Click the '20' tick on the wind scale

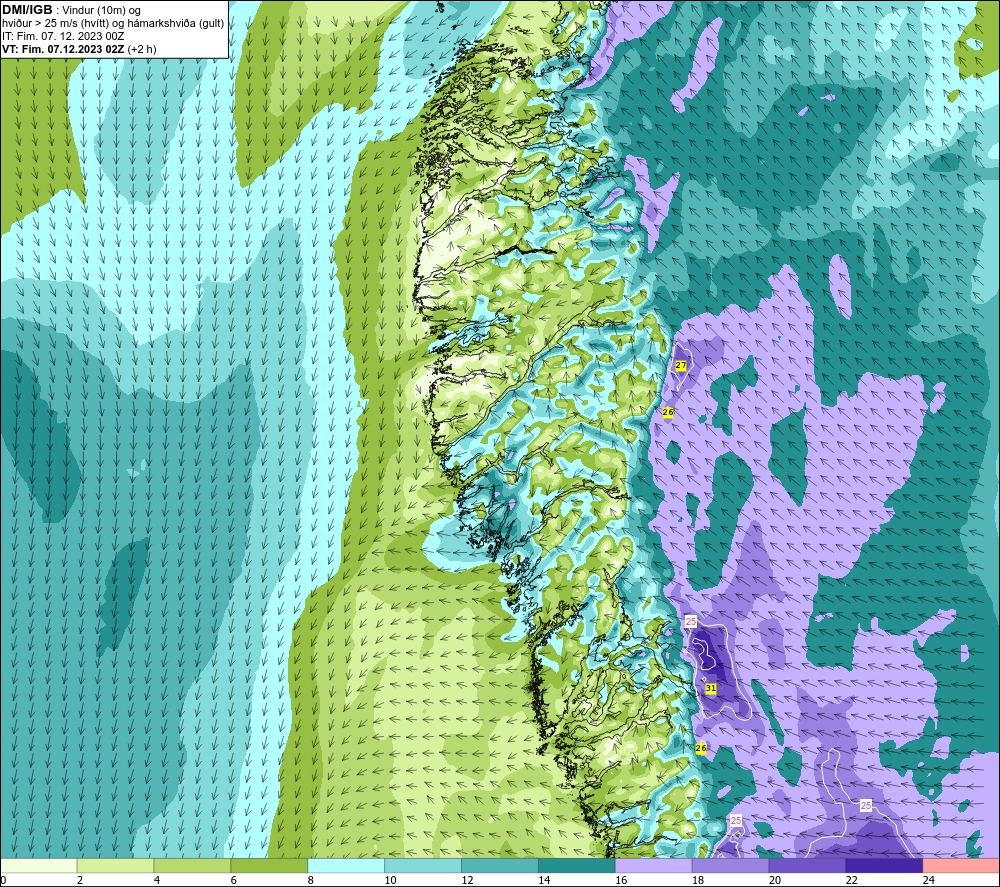point(775,880)
